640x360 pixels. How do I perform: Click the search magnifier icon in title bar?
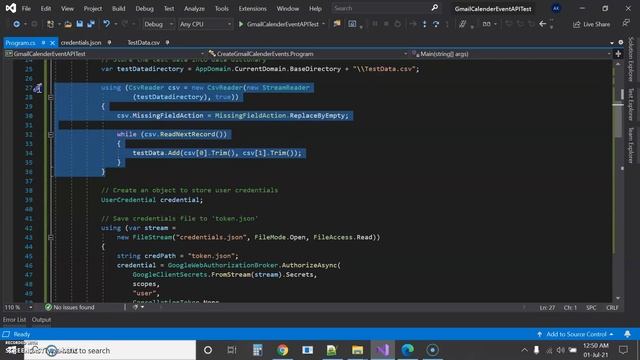click(435, 8)
